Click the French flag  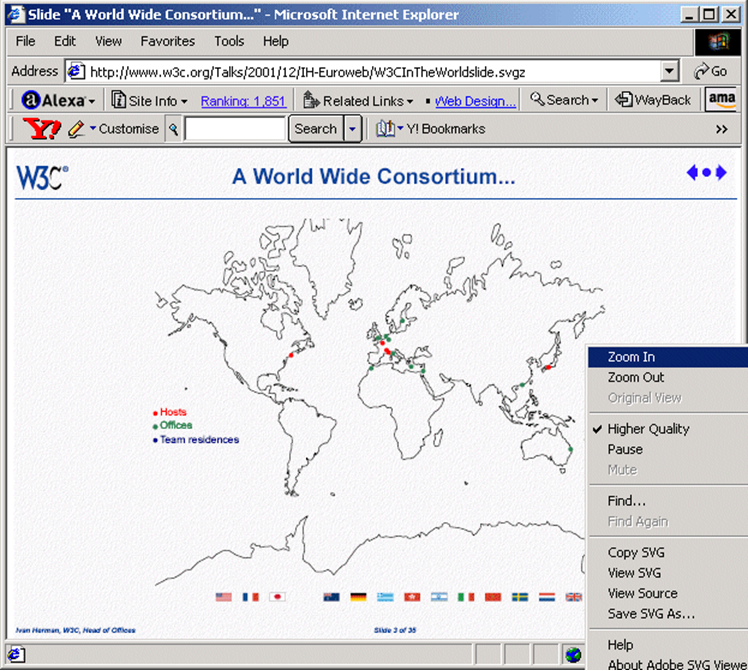point(250,597)
